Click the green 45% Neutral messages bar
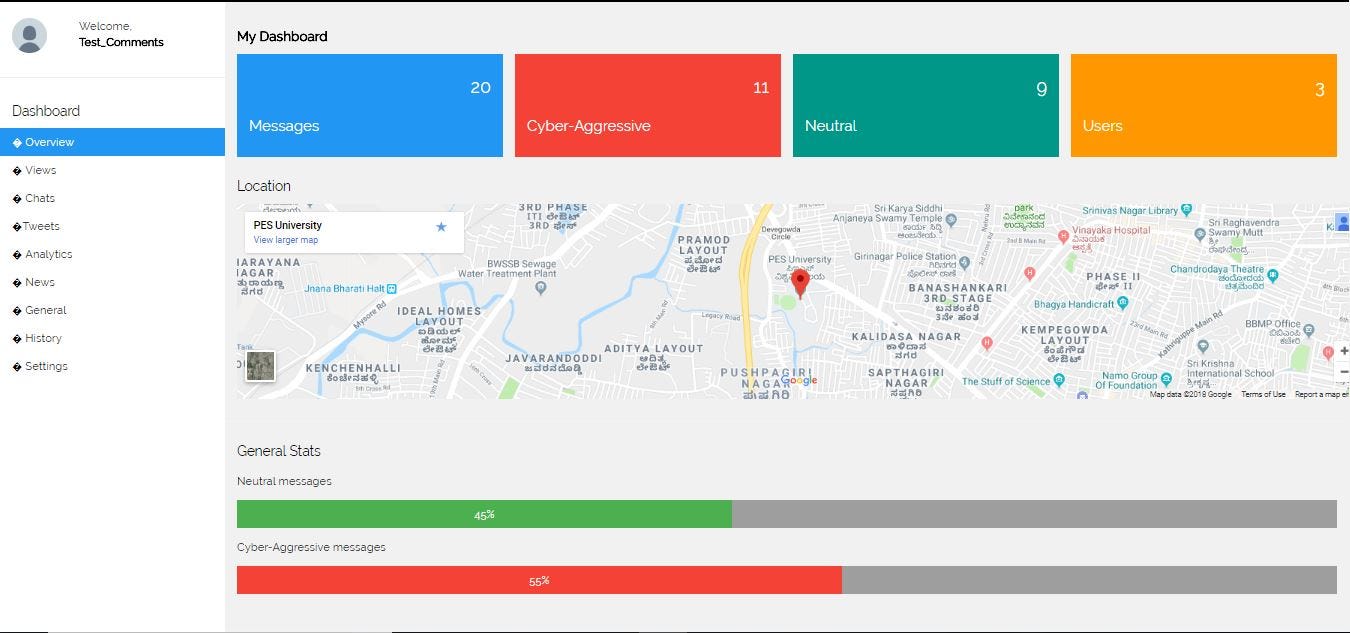The height and width of the screenshot is (633, 1350). pos(484,514)
